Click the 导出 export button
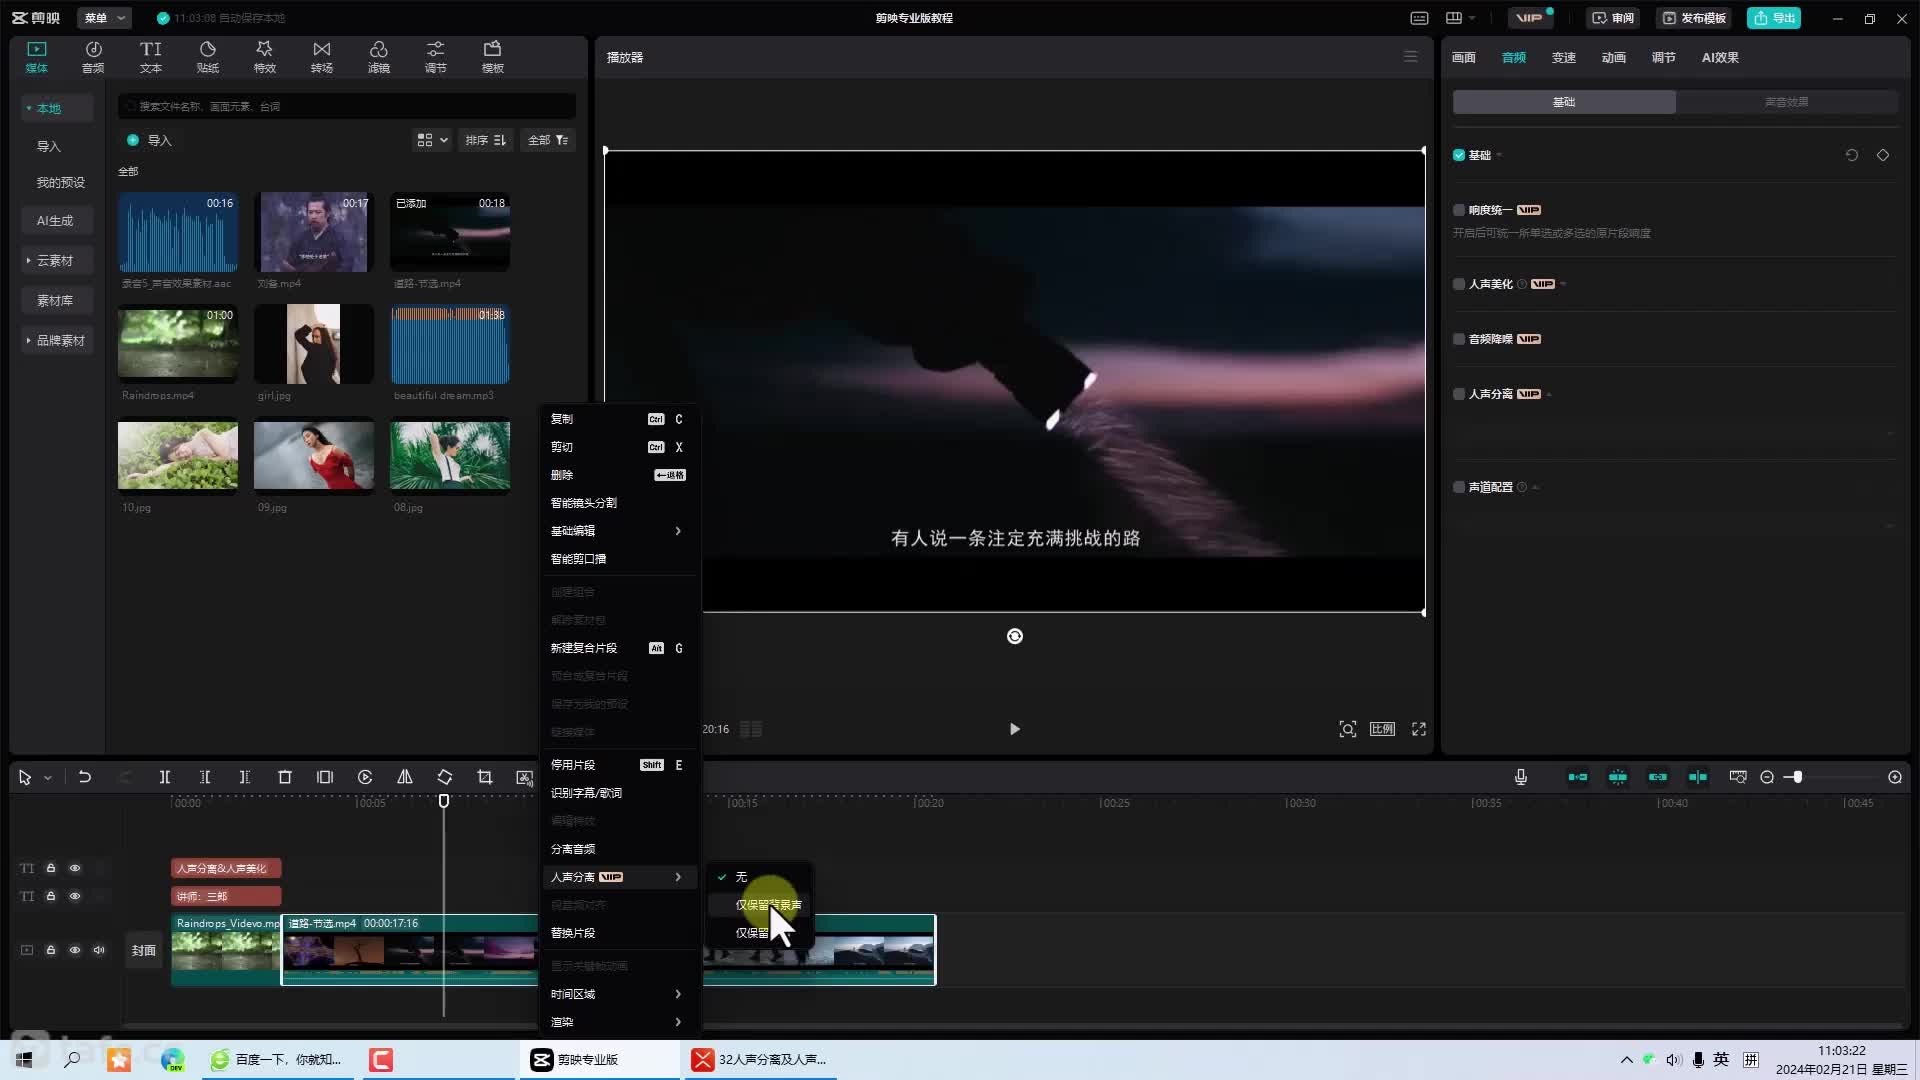Screen dimensions: 1920x1080 (1774, 18)
